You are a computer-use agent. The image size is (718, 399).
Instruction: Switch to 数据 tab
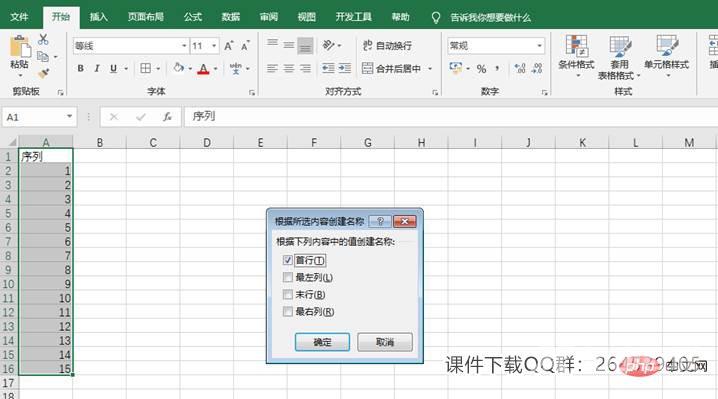coord(230,17)
